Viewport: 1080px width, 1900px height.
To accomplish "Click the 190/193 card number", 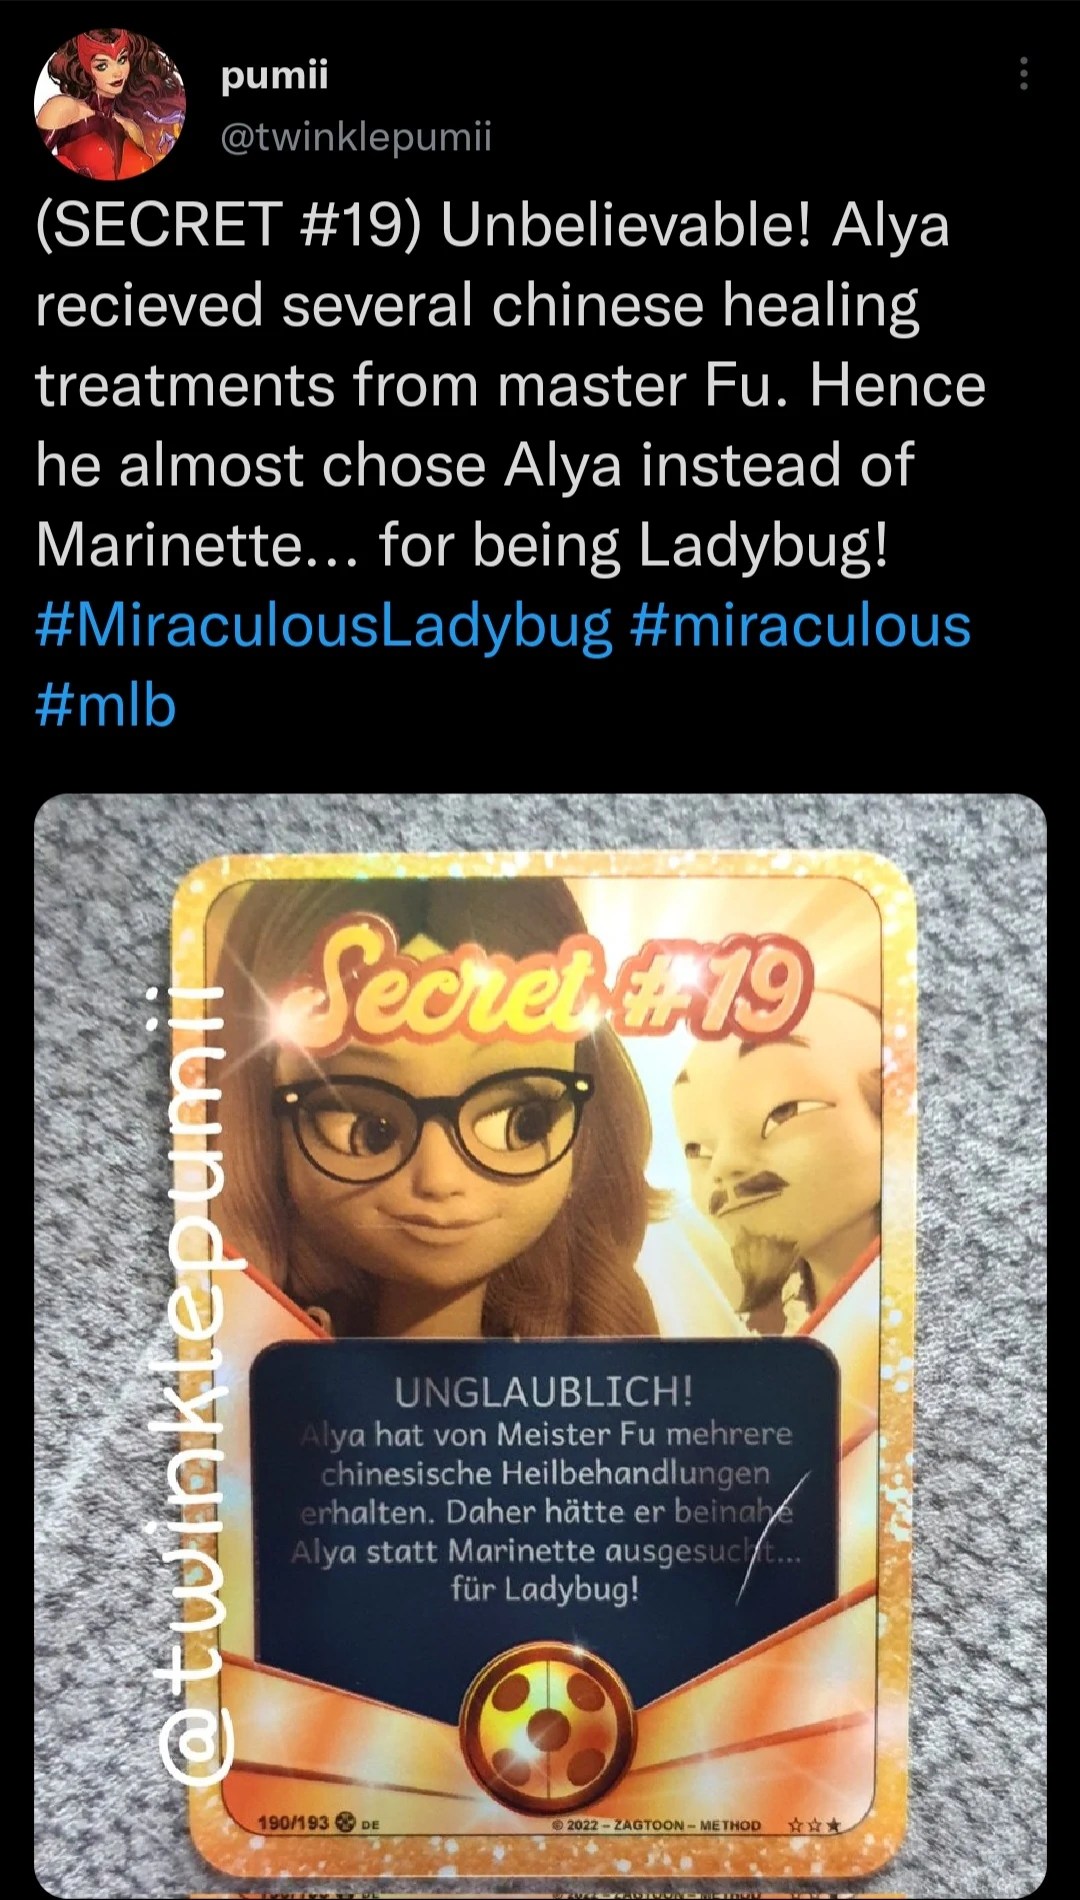I will [x=293, y=1822].
